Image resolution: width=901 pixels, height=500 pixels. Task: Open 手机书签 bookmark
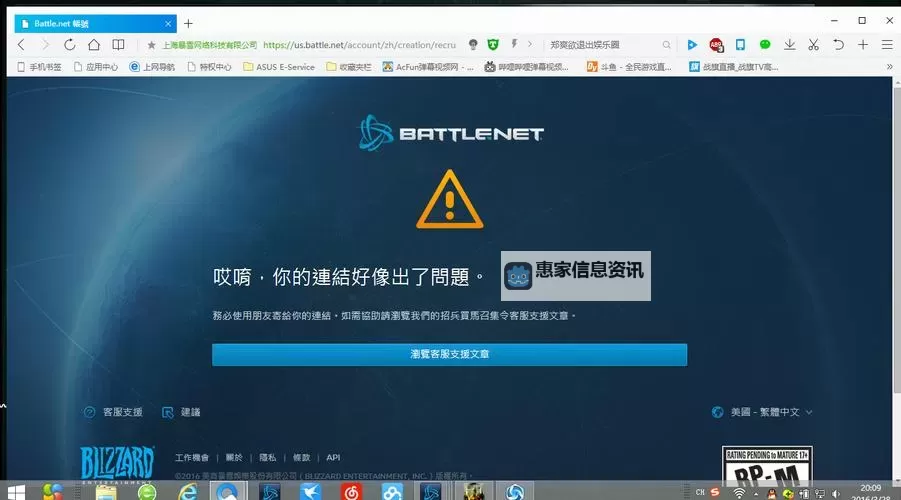pyautogui.click(x=39, y=67)
